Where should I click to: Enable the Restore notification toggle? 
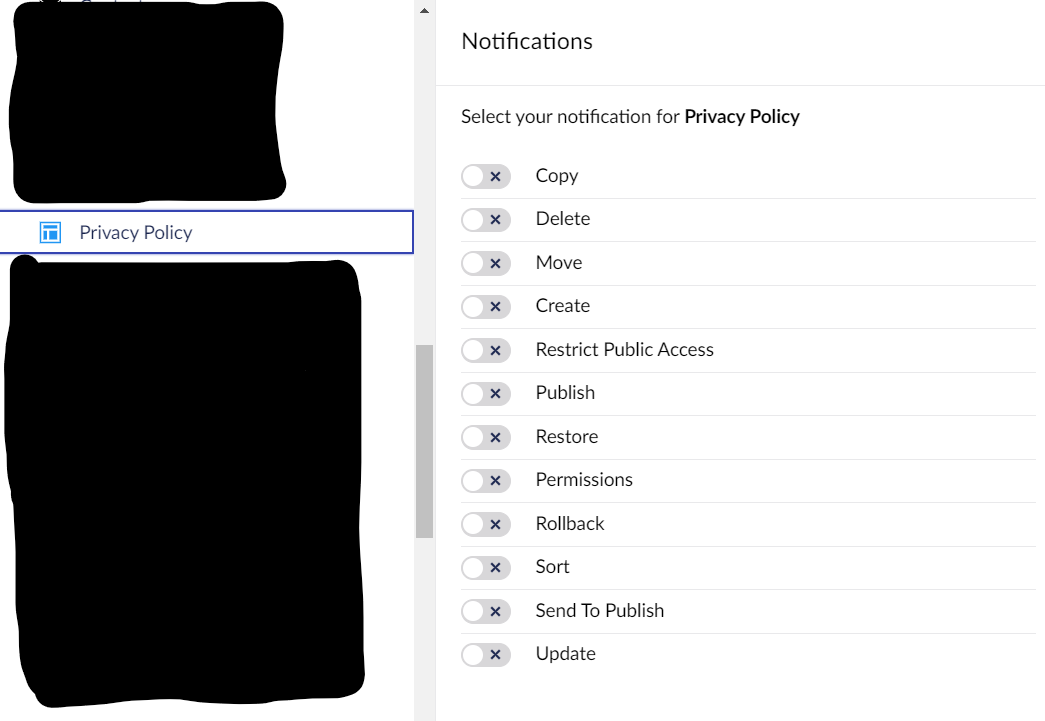(486, 437)
